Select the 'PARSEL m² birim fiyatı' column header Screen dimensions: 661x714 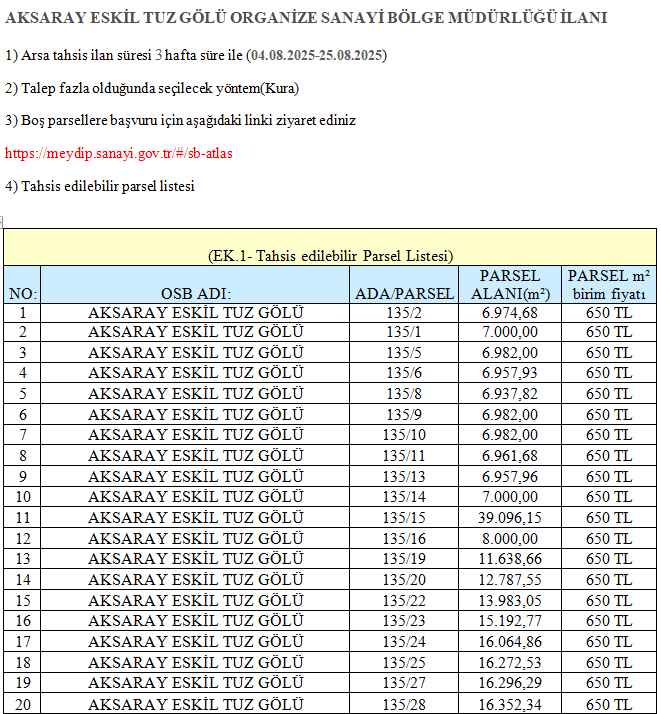pyautogui.click(x=609, y=284)
